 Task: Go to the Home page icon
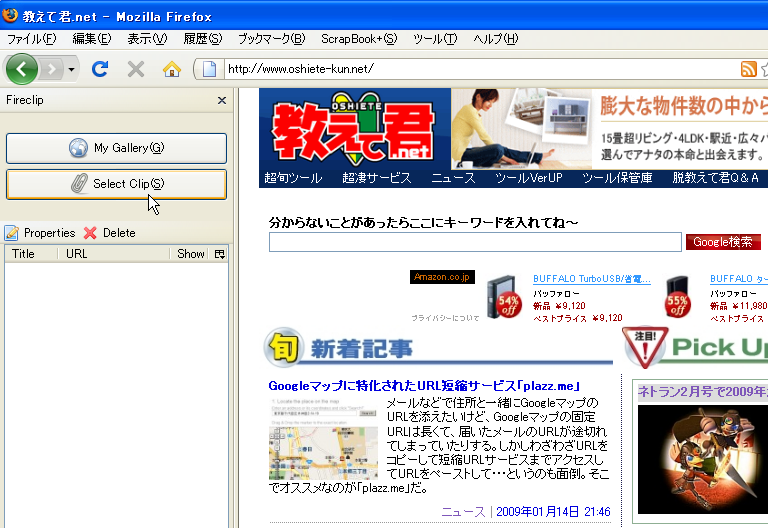point(171,69)
